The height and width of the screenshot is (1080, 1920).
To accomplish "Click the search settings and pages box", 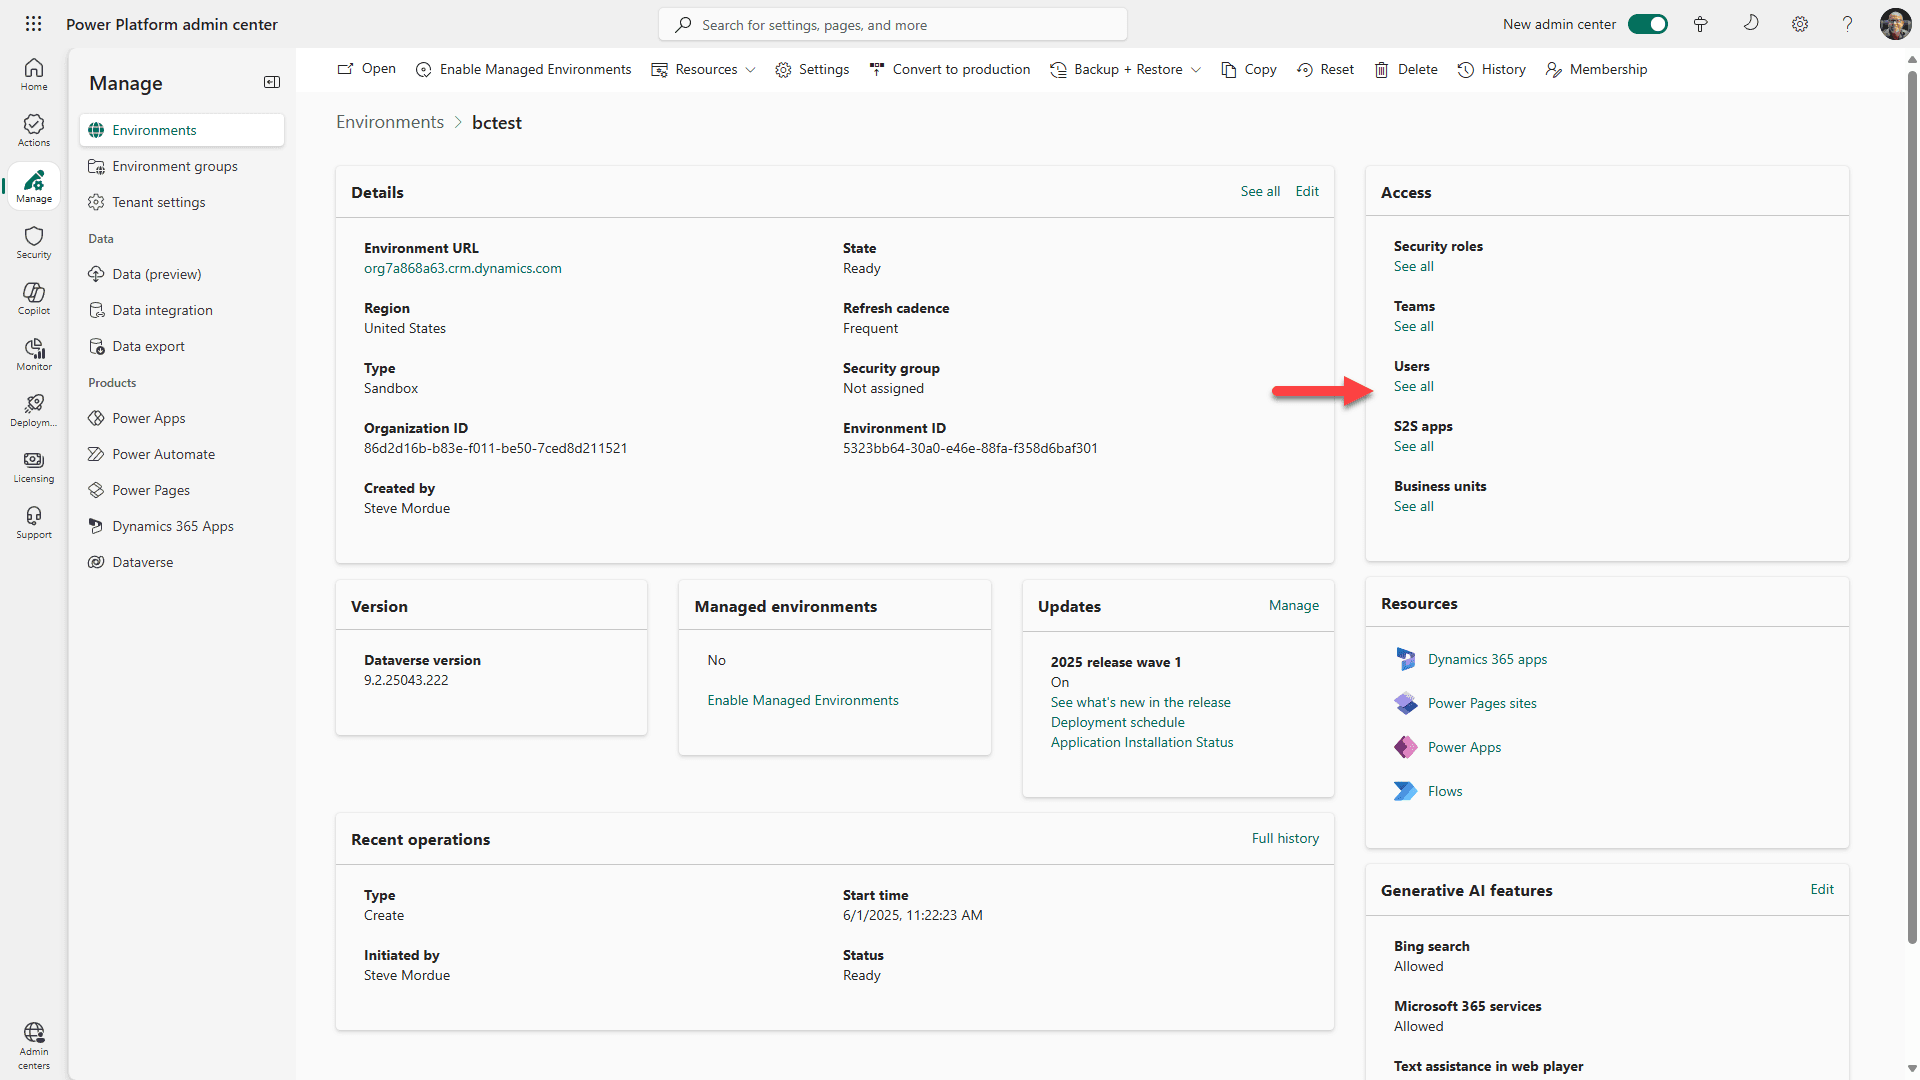I will [x=892, y=25].
